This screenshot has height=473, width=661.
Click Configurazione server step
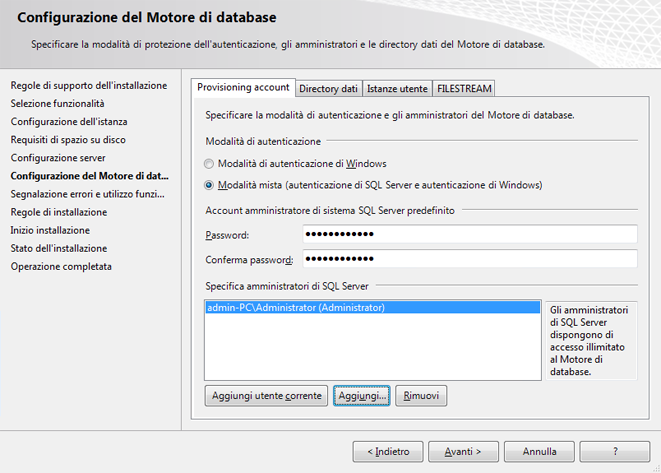58,158
